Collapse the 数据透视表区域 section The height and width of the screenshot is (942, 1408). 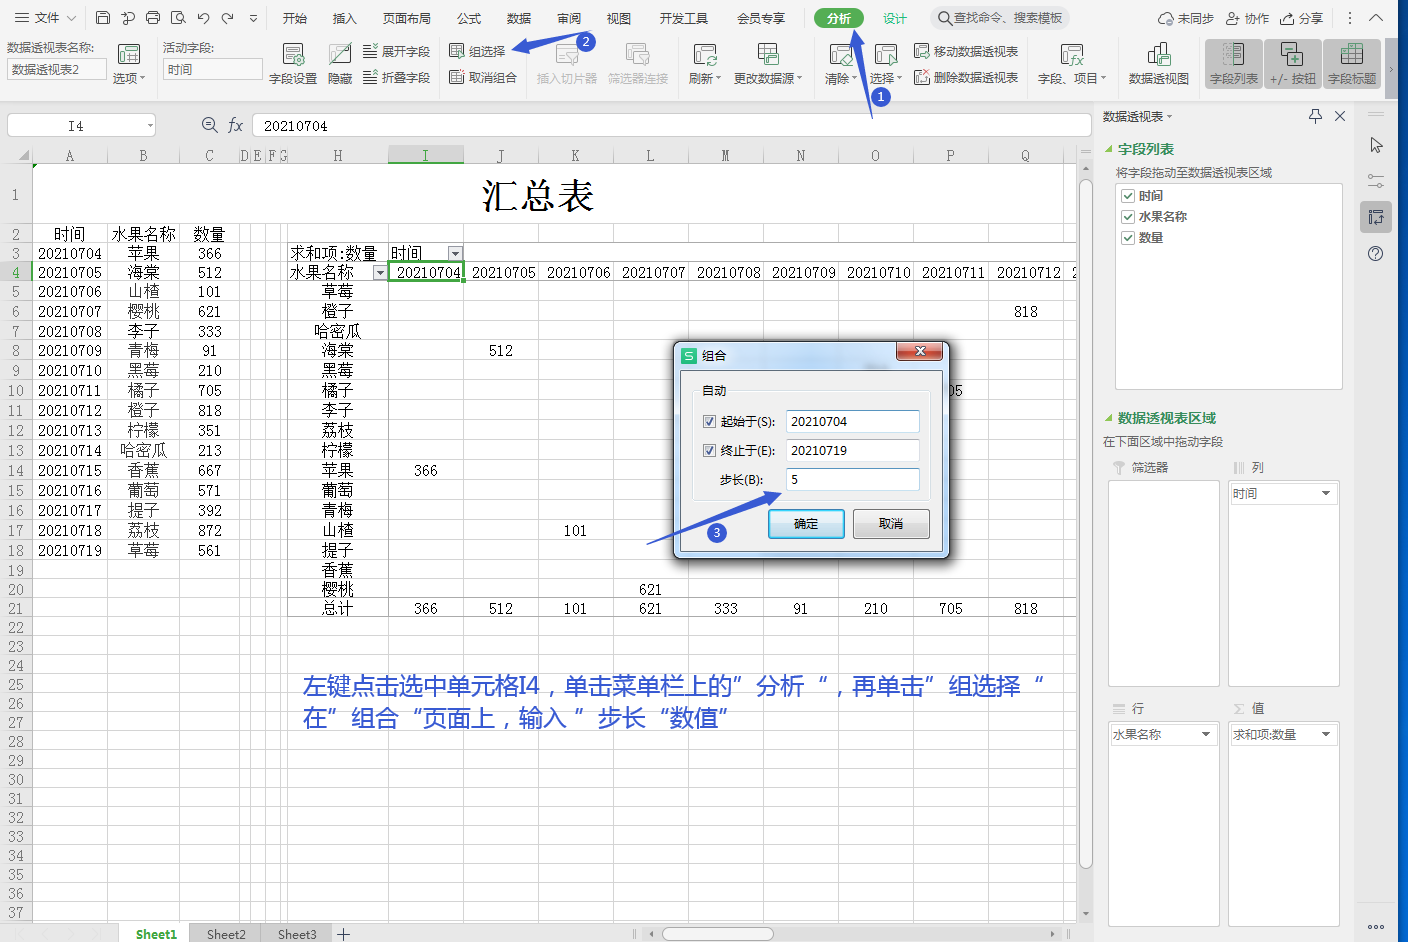pyautogui.click(x=1108, y=418)
